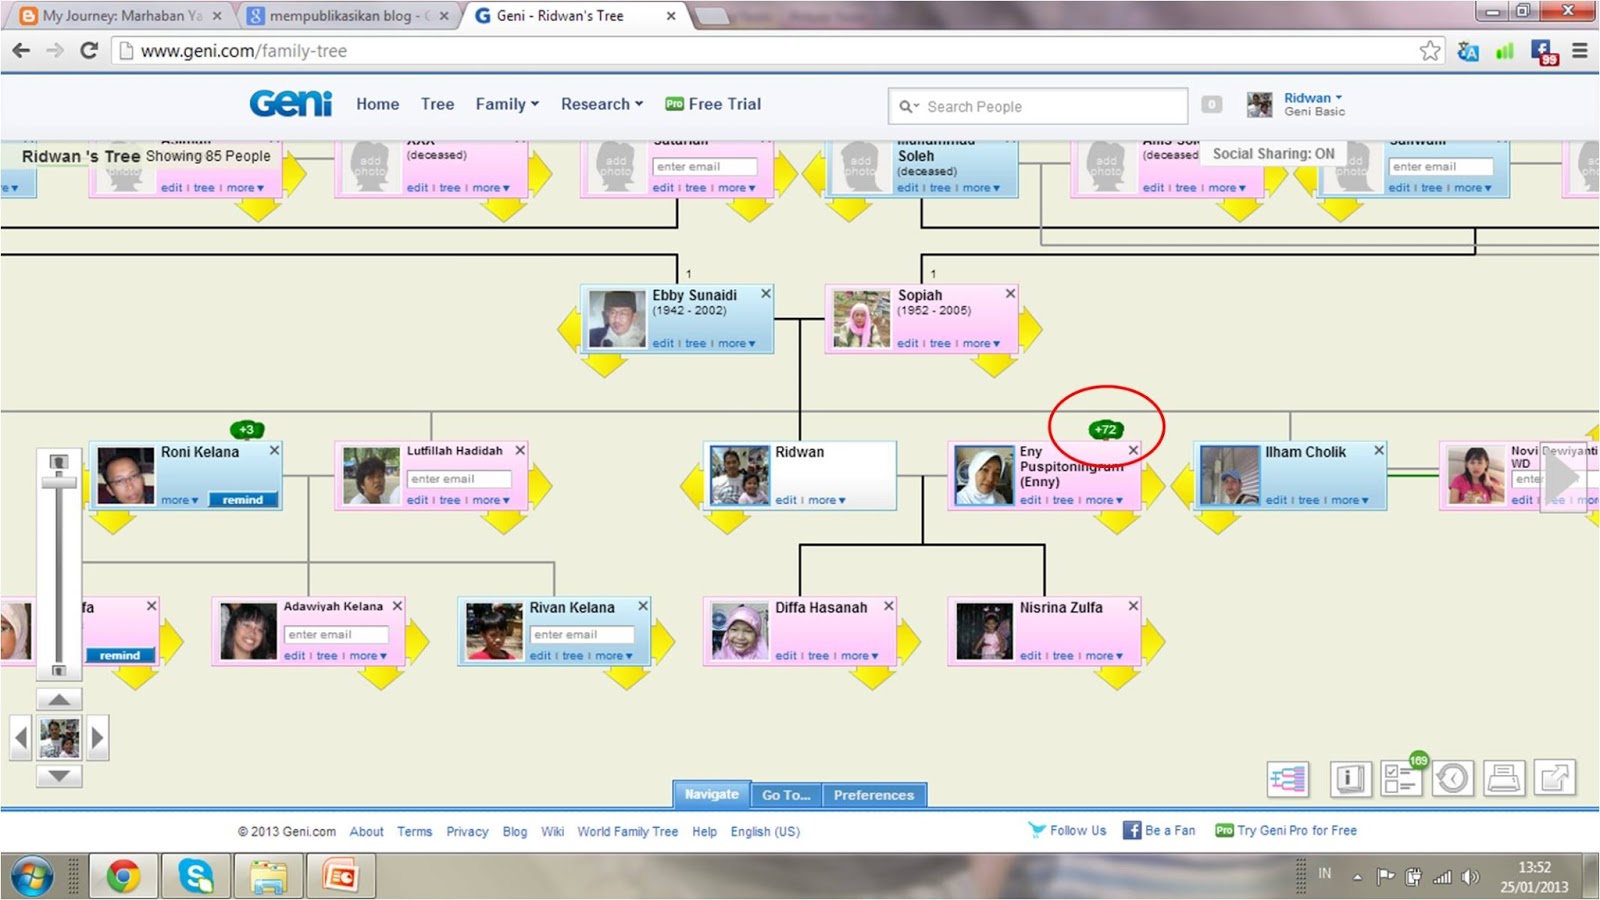The width and height of the screenshot is (1600, 900).
Task: Pan the tree down with arrow button
Action: pyautogui.click(x=59, y=776)
